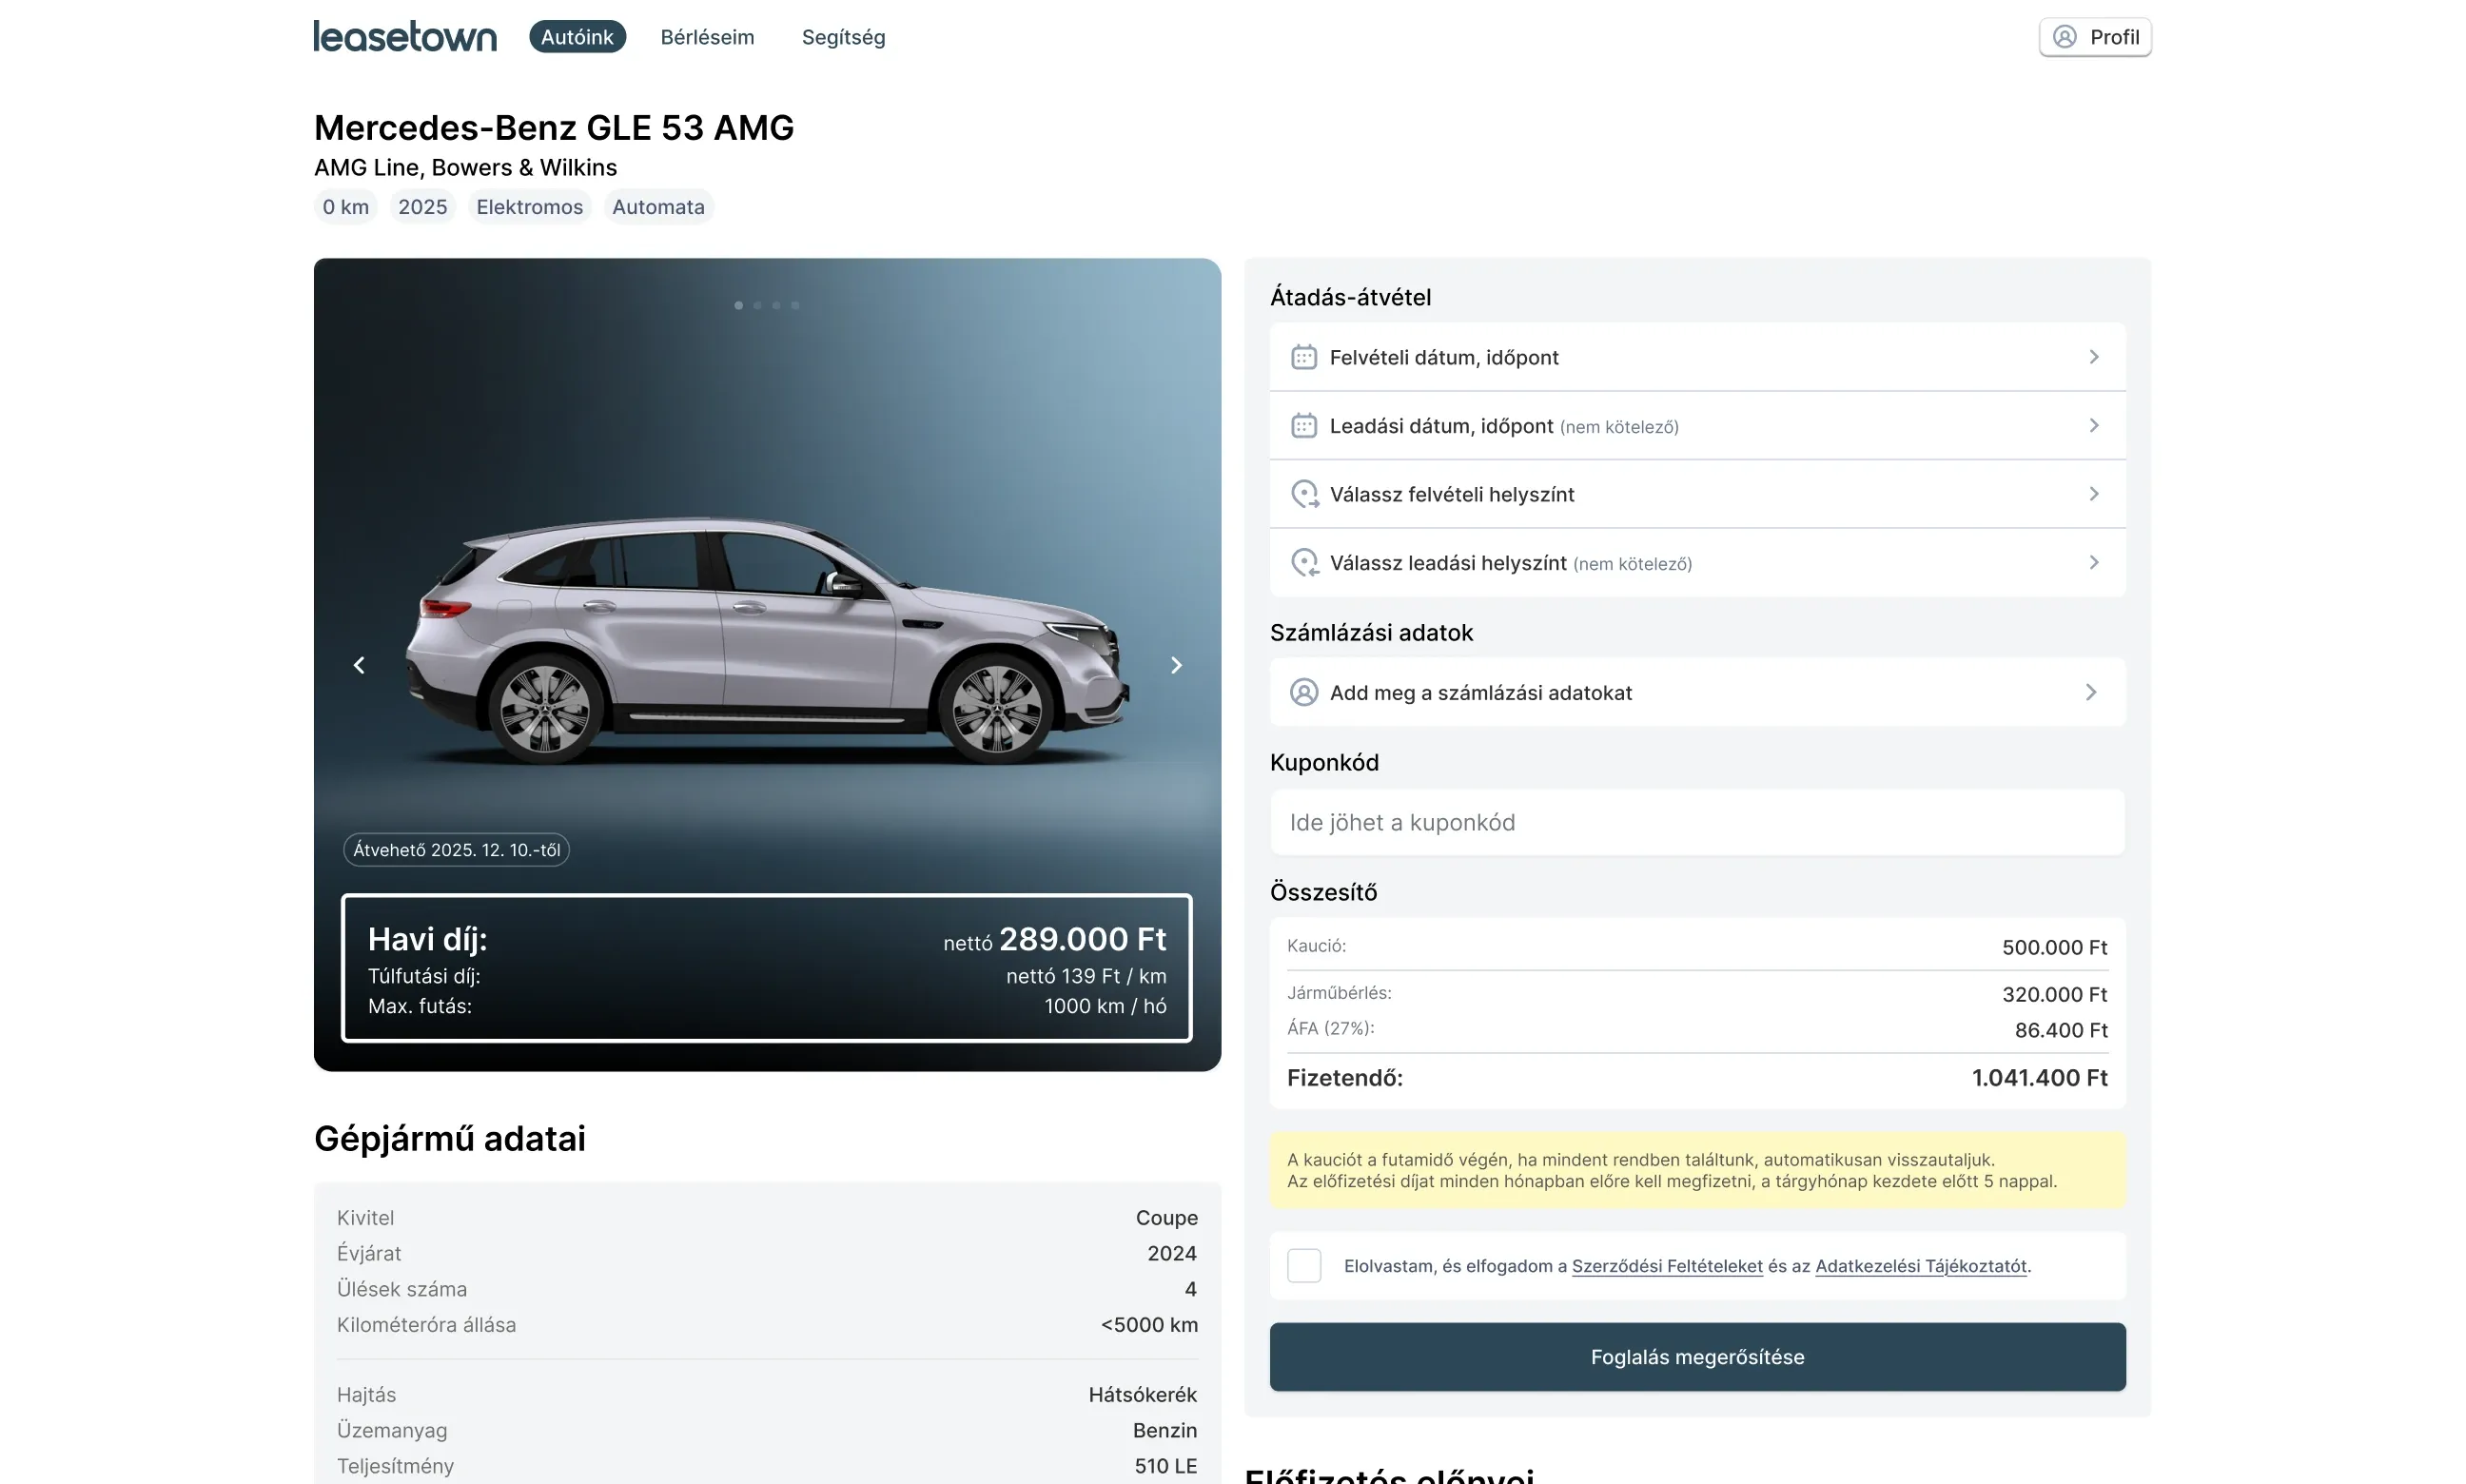Expand Leadási dátum, időpont chevron
The image size is (2466, 1484).
[x=2093, y=426]
